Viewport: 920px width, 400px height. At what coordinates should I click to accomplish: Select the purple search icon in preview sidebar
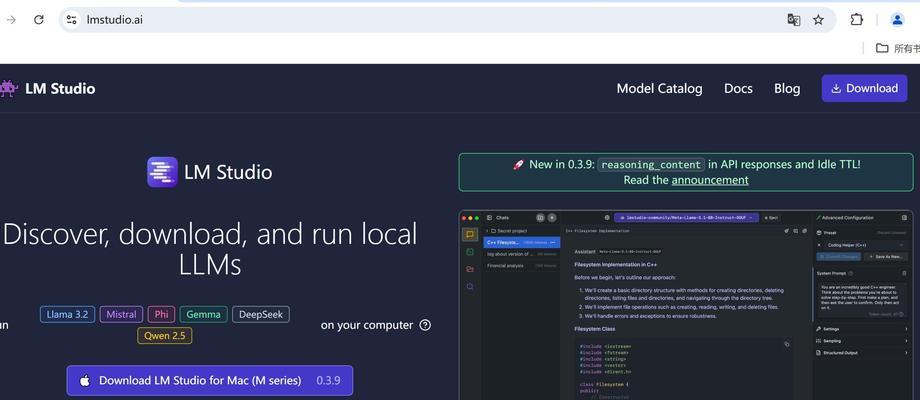pos(469,287)
